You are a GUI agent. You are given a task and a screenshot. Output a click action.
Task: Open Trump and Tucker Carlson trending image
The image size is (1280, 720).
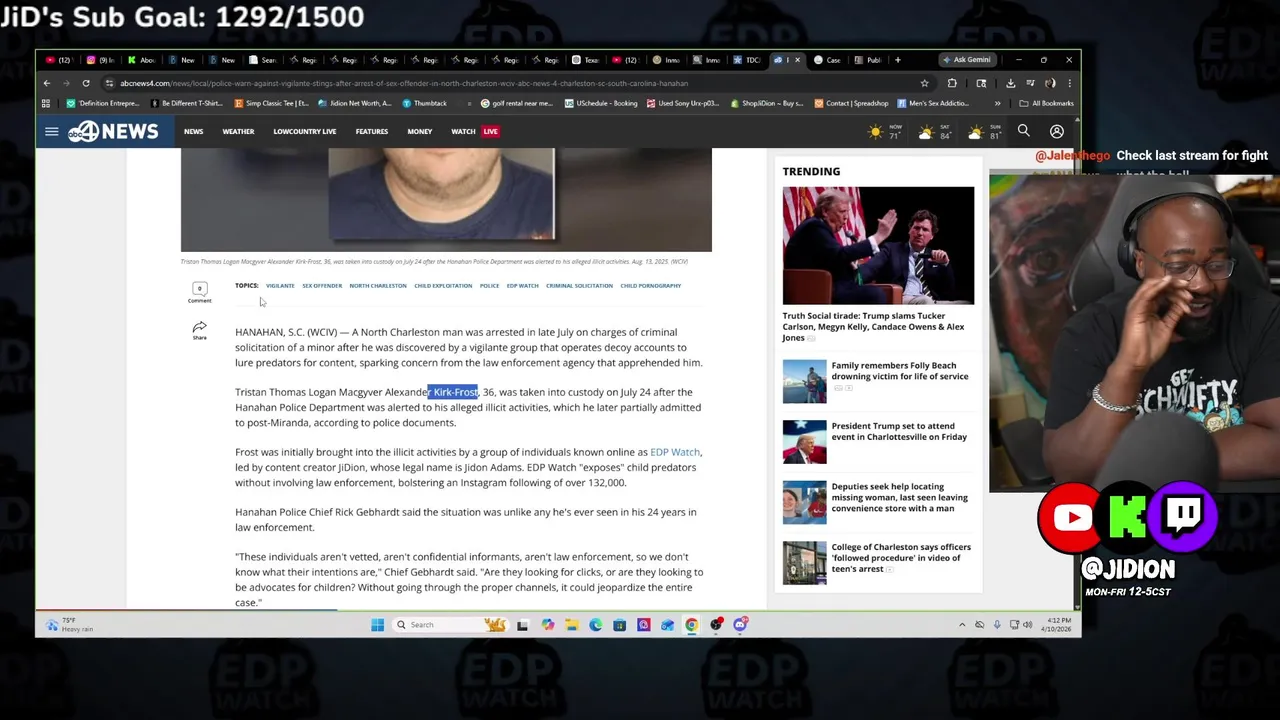(x=878, y=245)
